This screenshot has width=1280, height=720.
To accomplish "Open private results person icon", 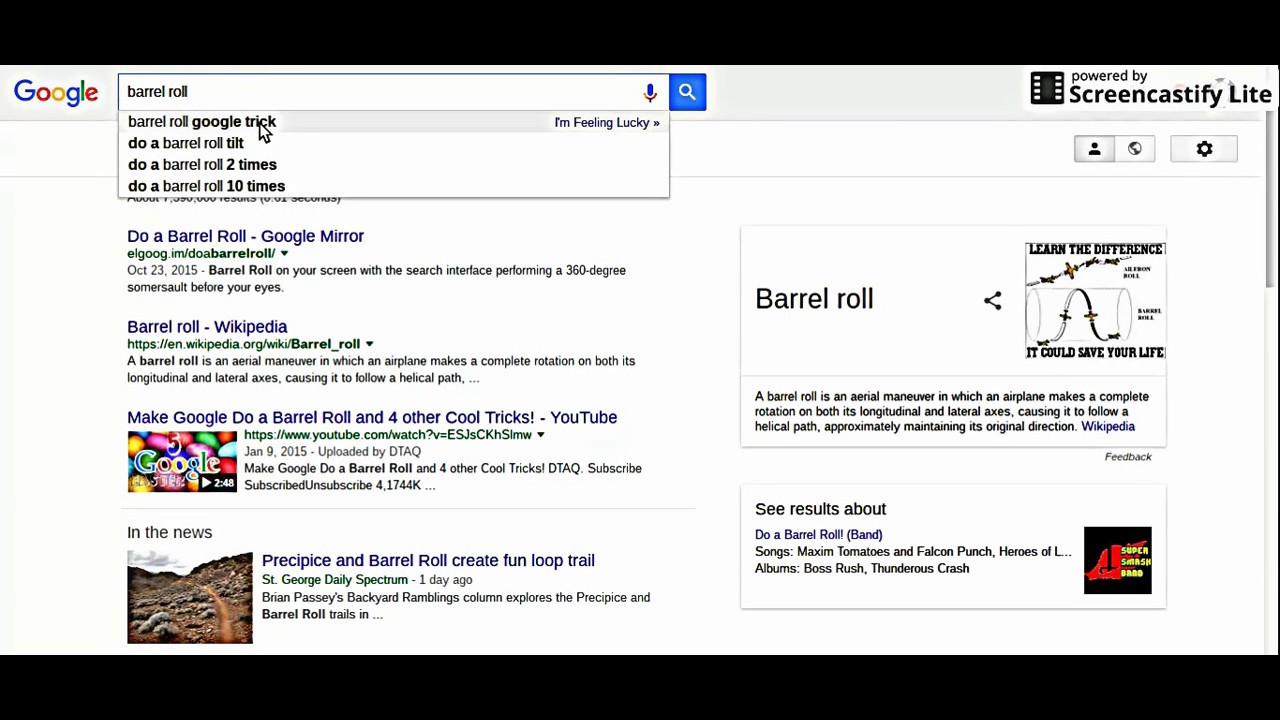I will pos(1094,149).
